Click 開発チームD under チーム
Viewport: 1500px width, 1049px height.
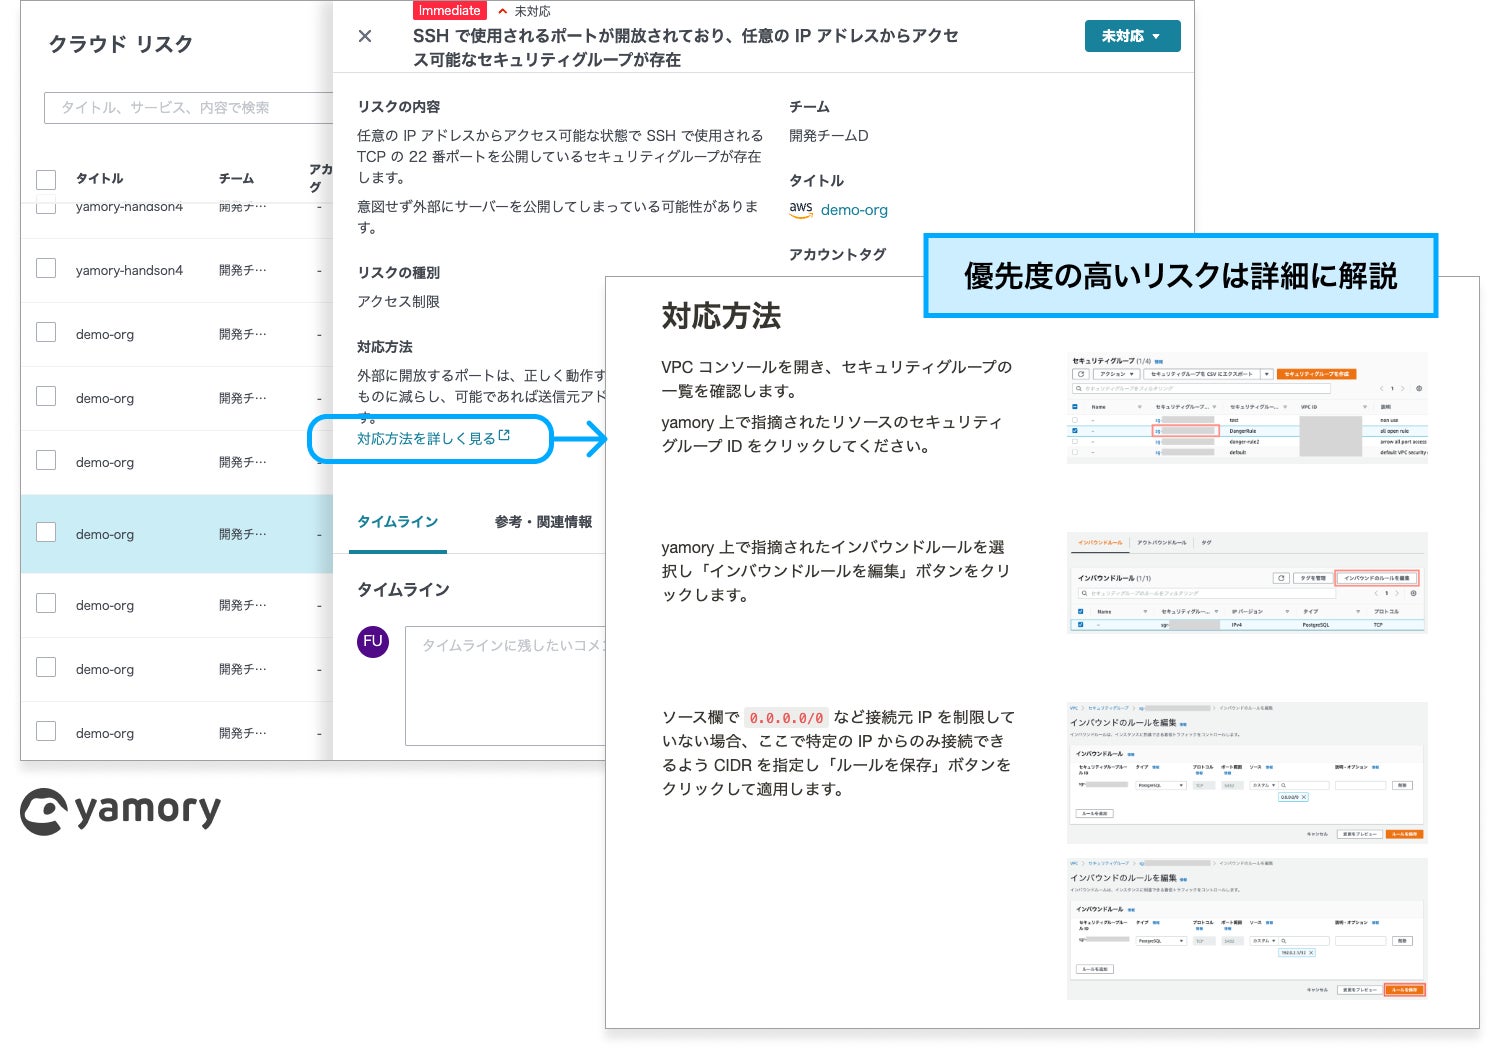point(829,136)
